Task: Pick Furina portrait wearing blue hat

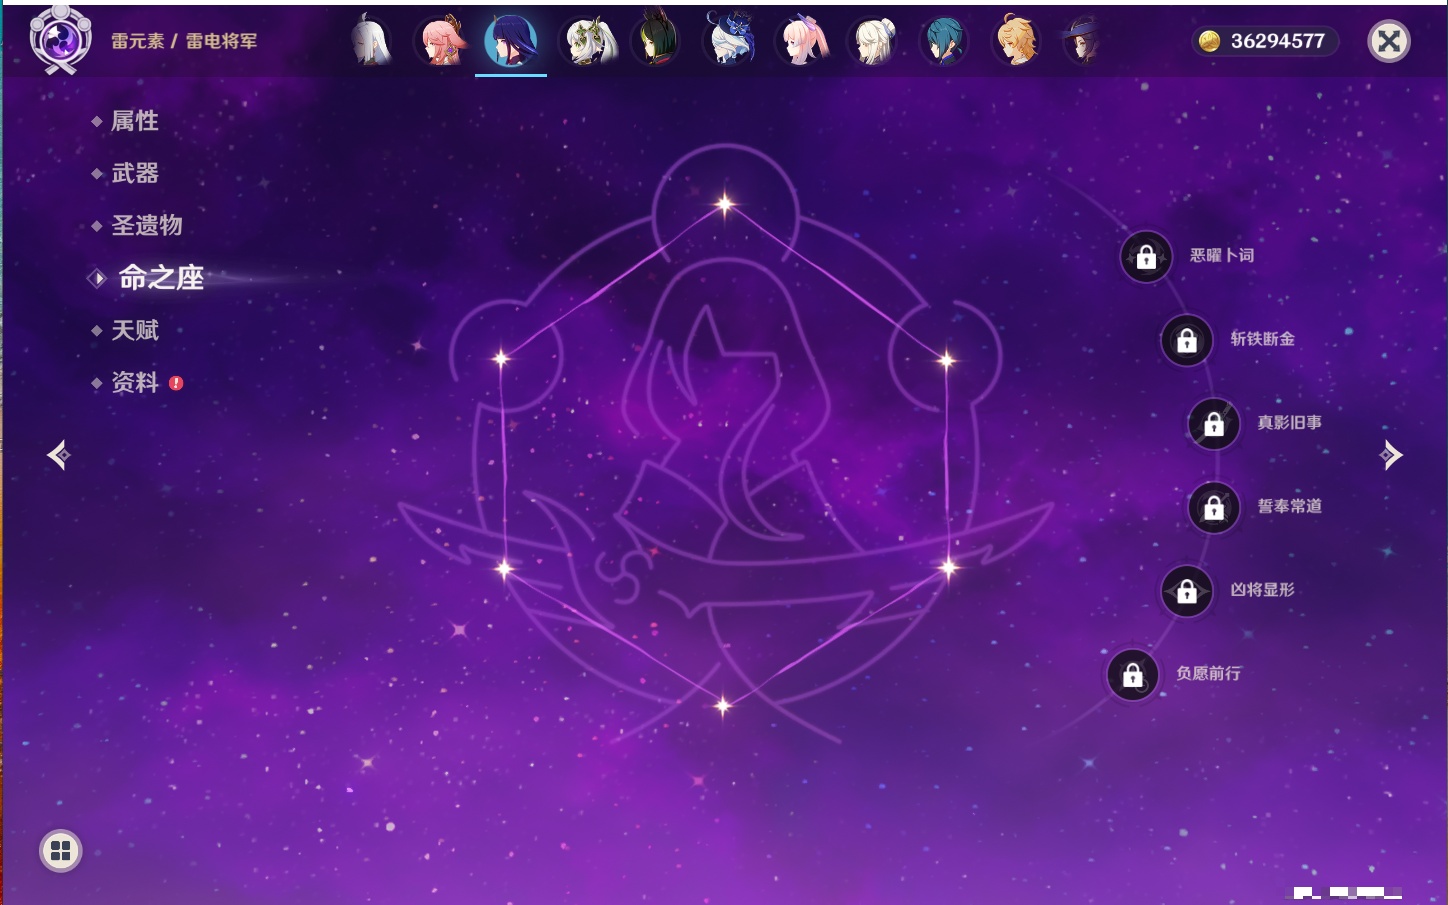Action: [731, 41]
